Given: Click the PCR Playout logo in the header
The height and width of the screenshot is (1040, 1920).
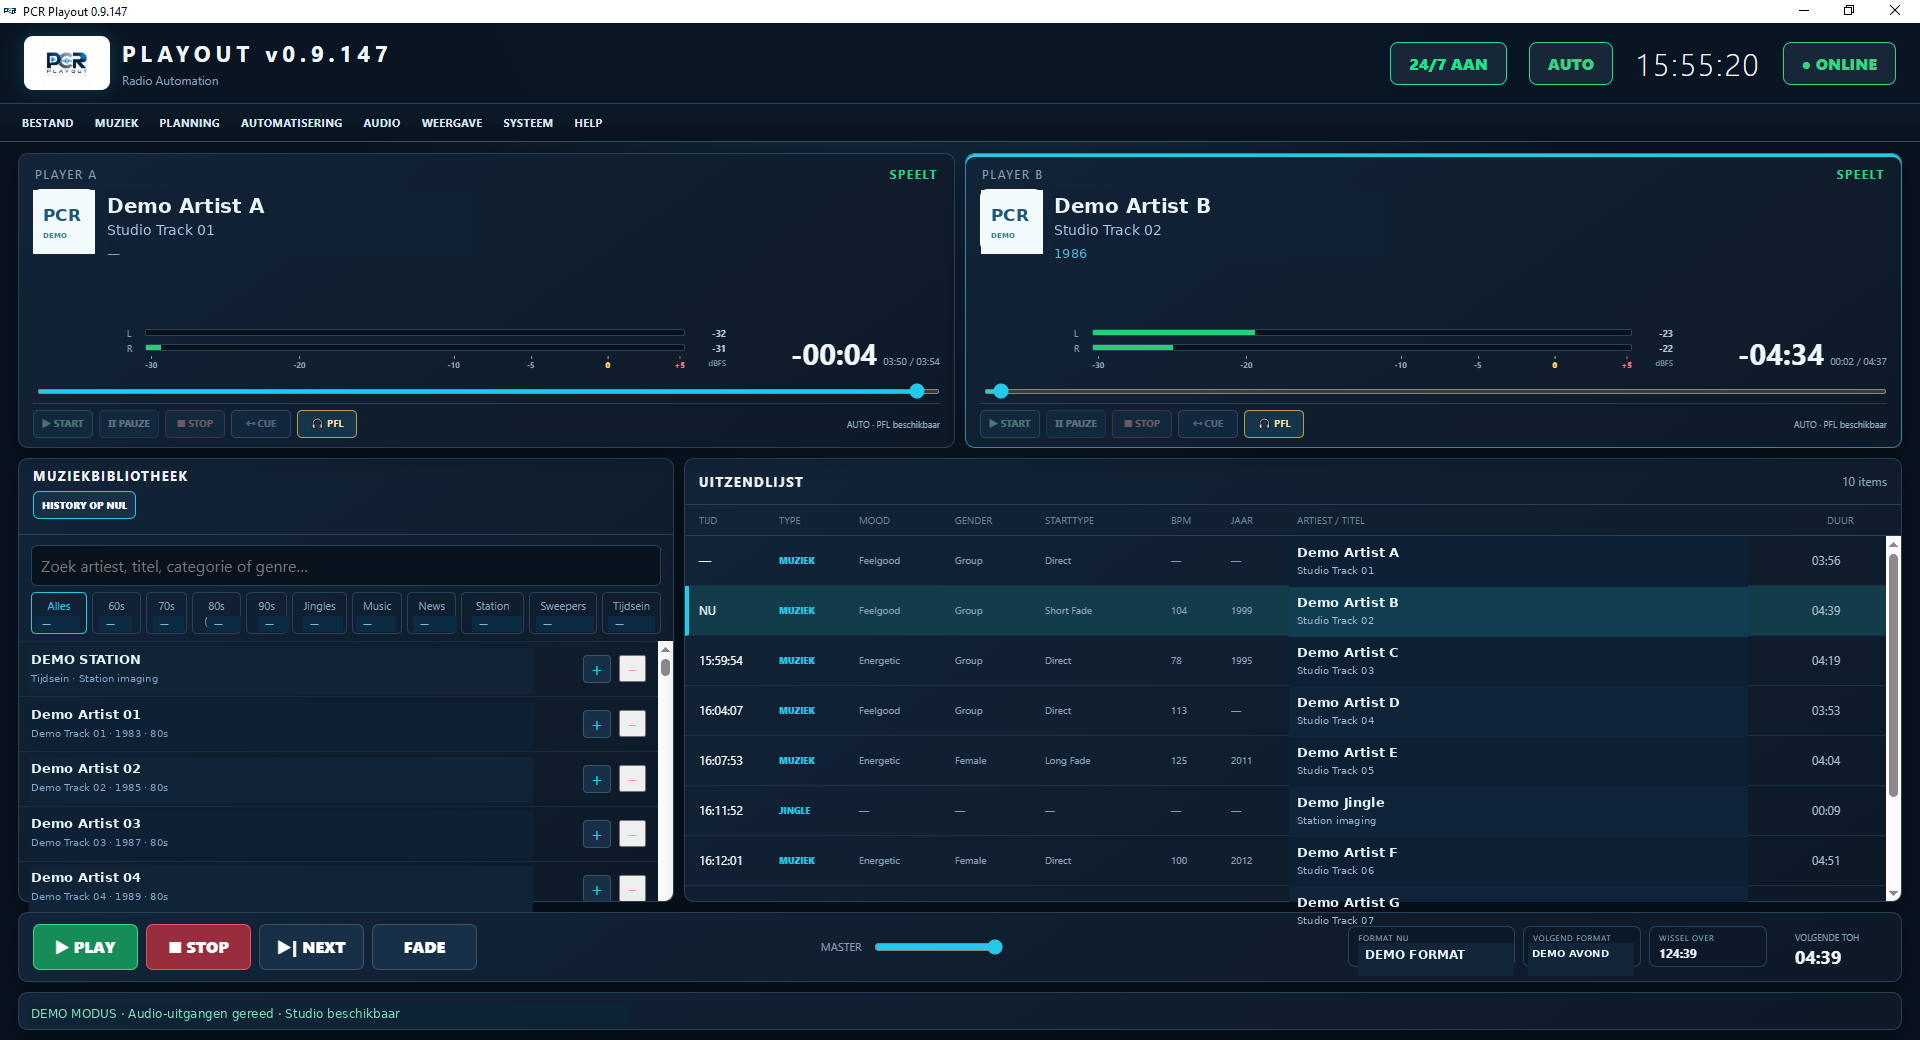Looking at the screenshot, I should click(x=67, y=63).
